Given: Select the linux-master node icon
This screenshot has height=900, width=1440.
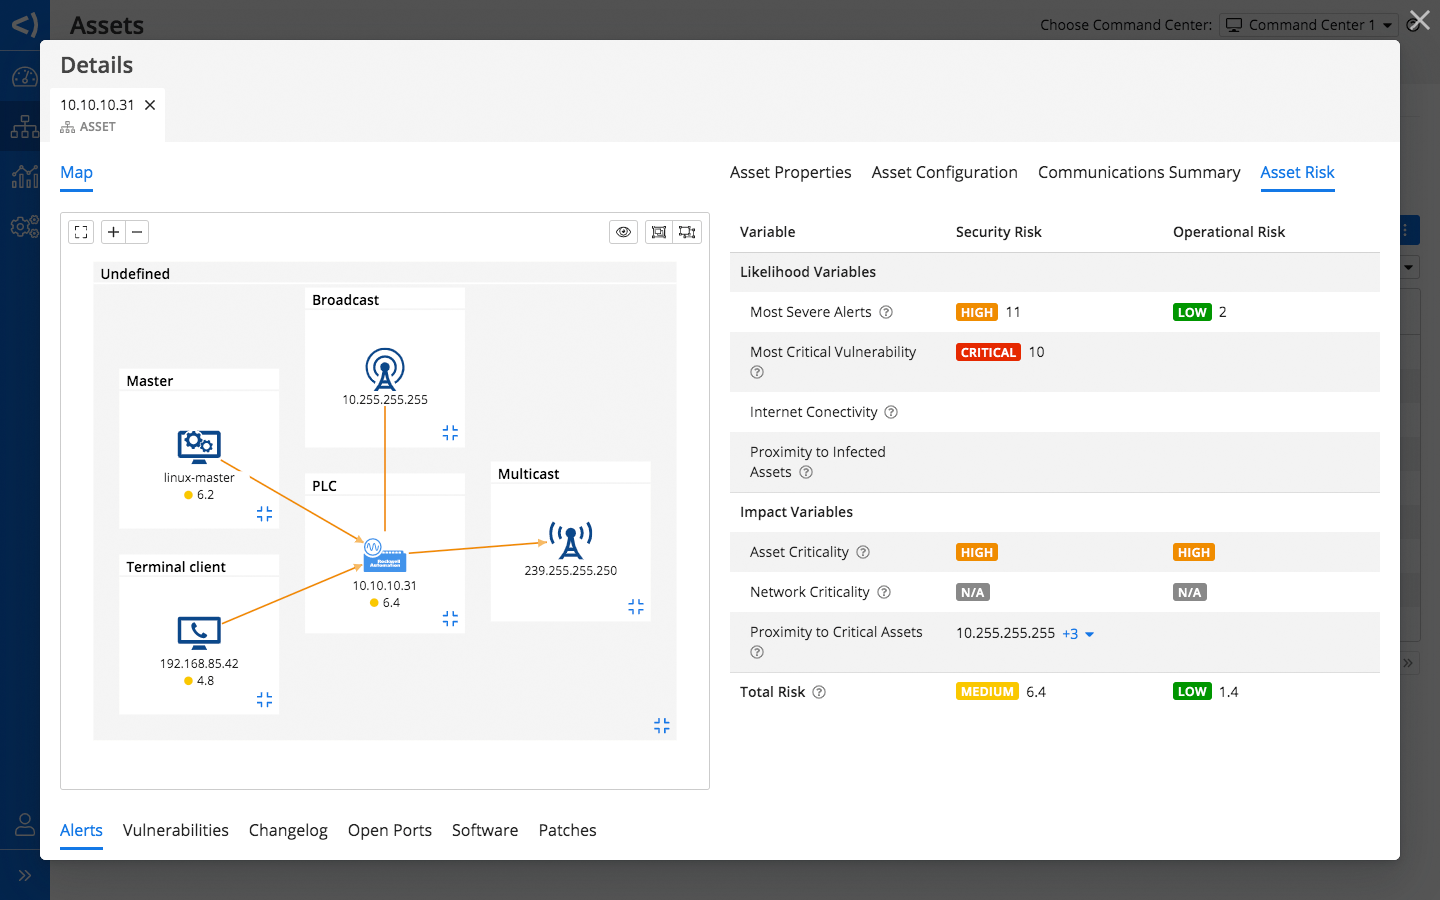Looking at the screenshot, I should [x=199, y=445].
